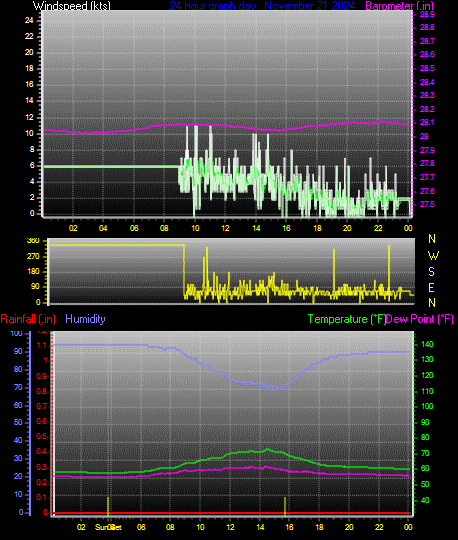Click hour 08 on the windspeed chart time axis
This screenshot has width=458, height=540.
[x=164, y=228]
